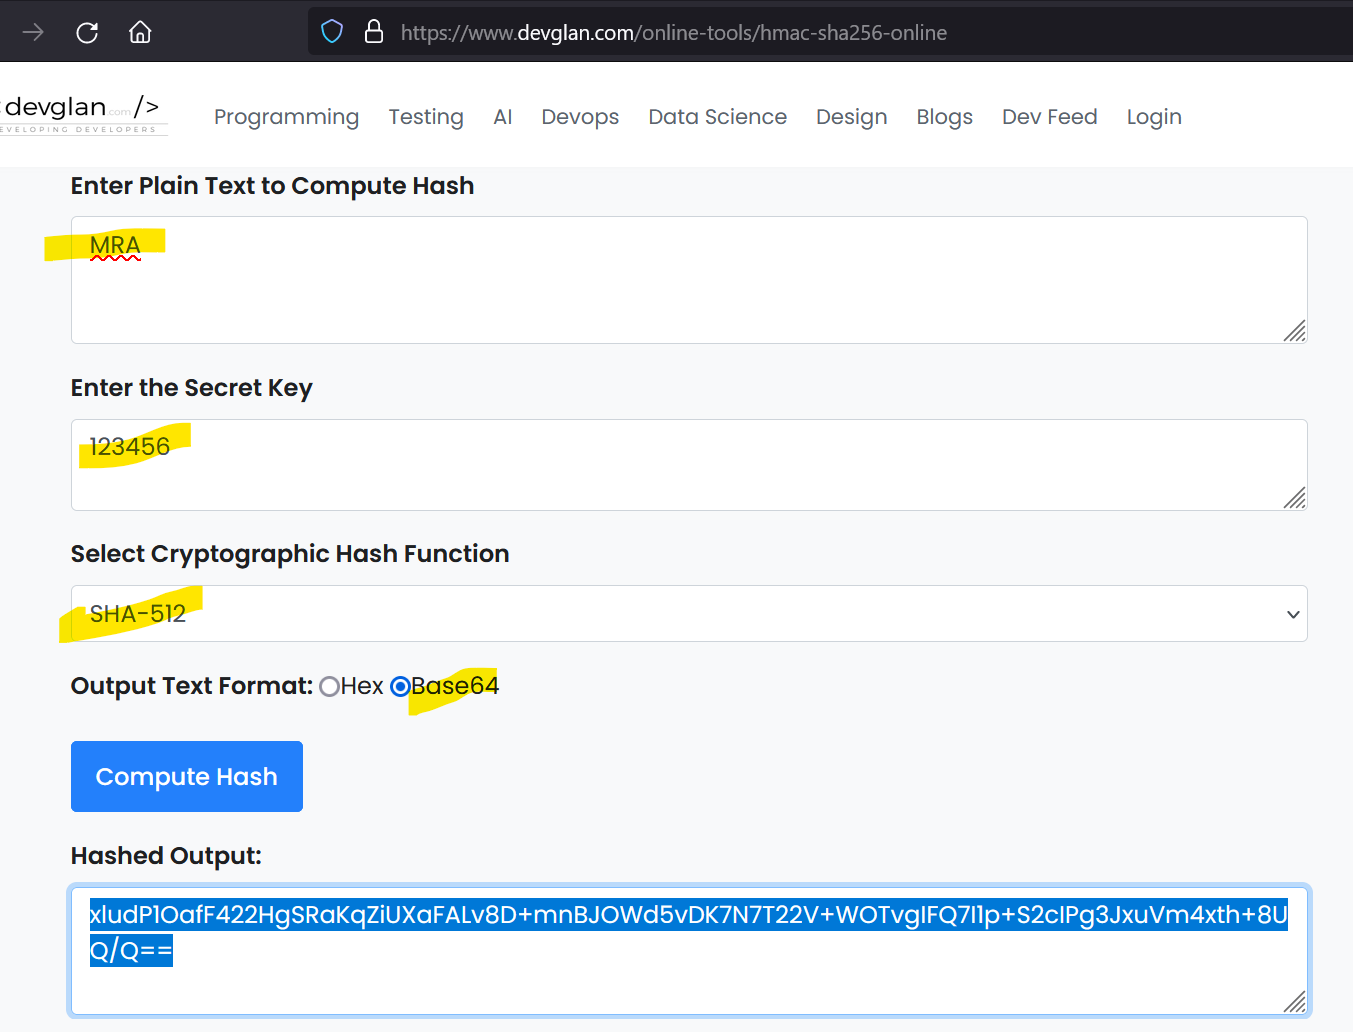Viewport: 1353px width, 1032px height.
Task: Grab the secret key area resize handle
Action: (x=1295, y=498)
